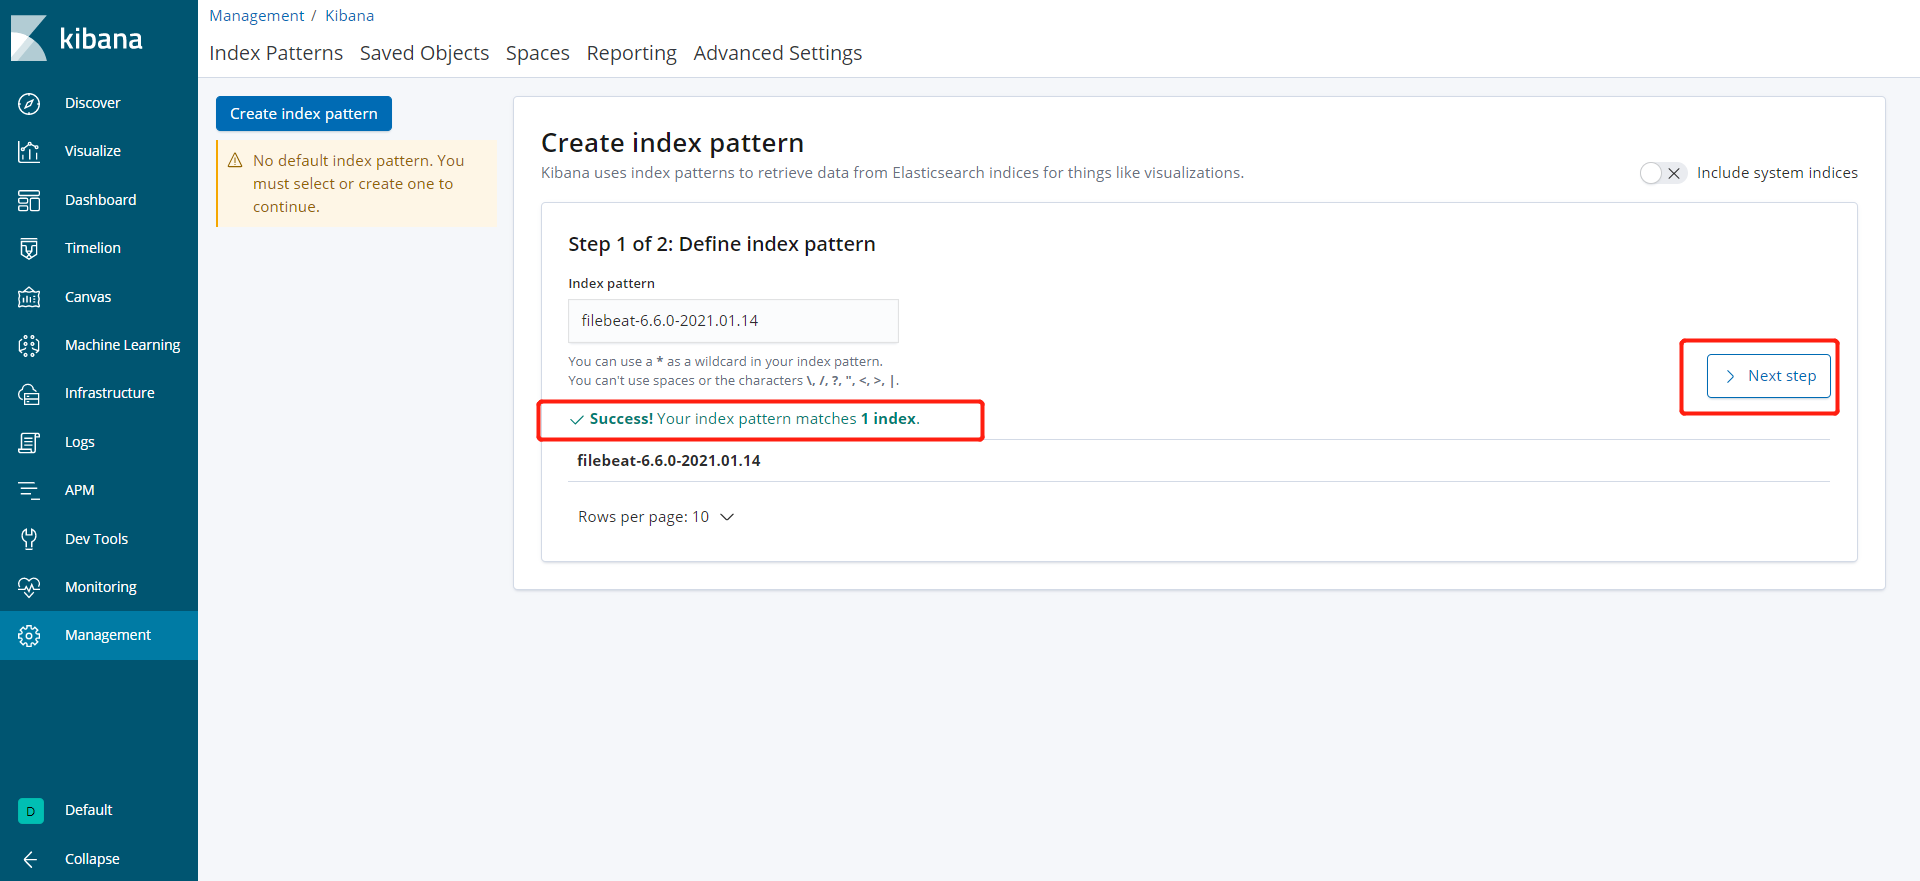Go to the Discover label in the sidebar
Screen dimensions: 1920x881
pos(93,103)
